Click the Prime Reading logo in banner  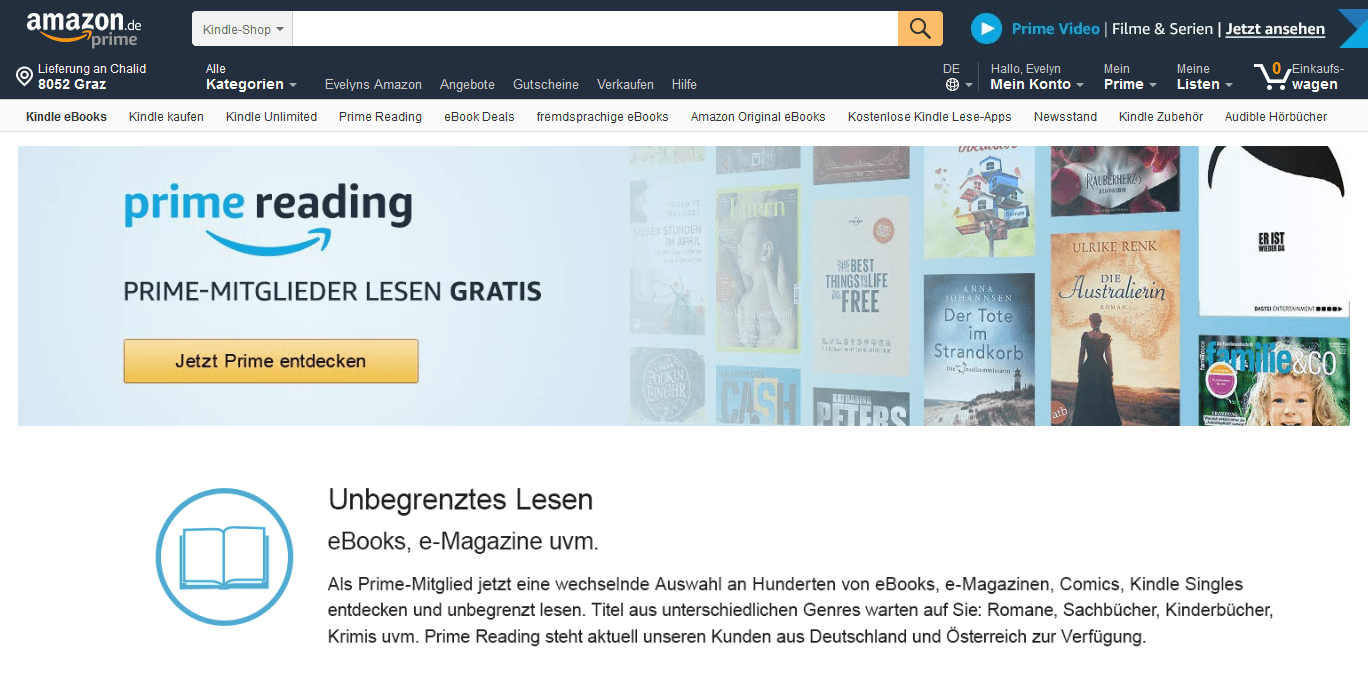tap(268, 219)
